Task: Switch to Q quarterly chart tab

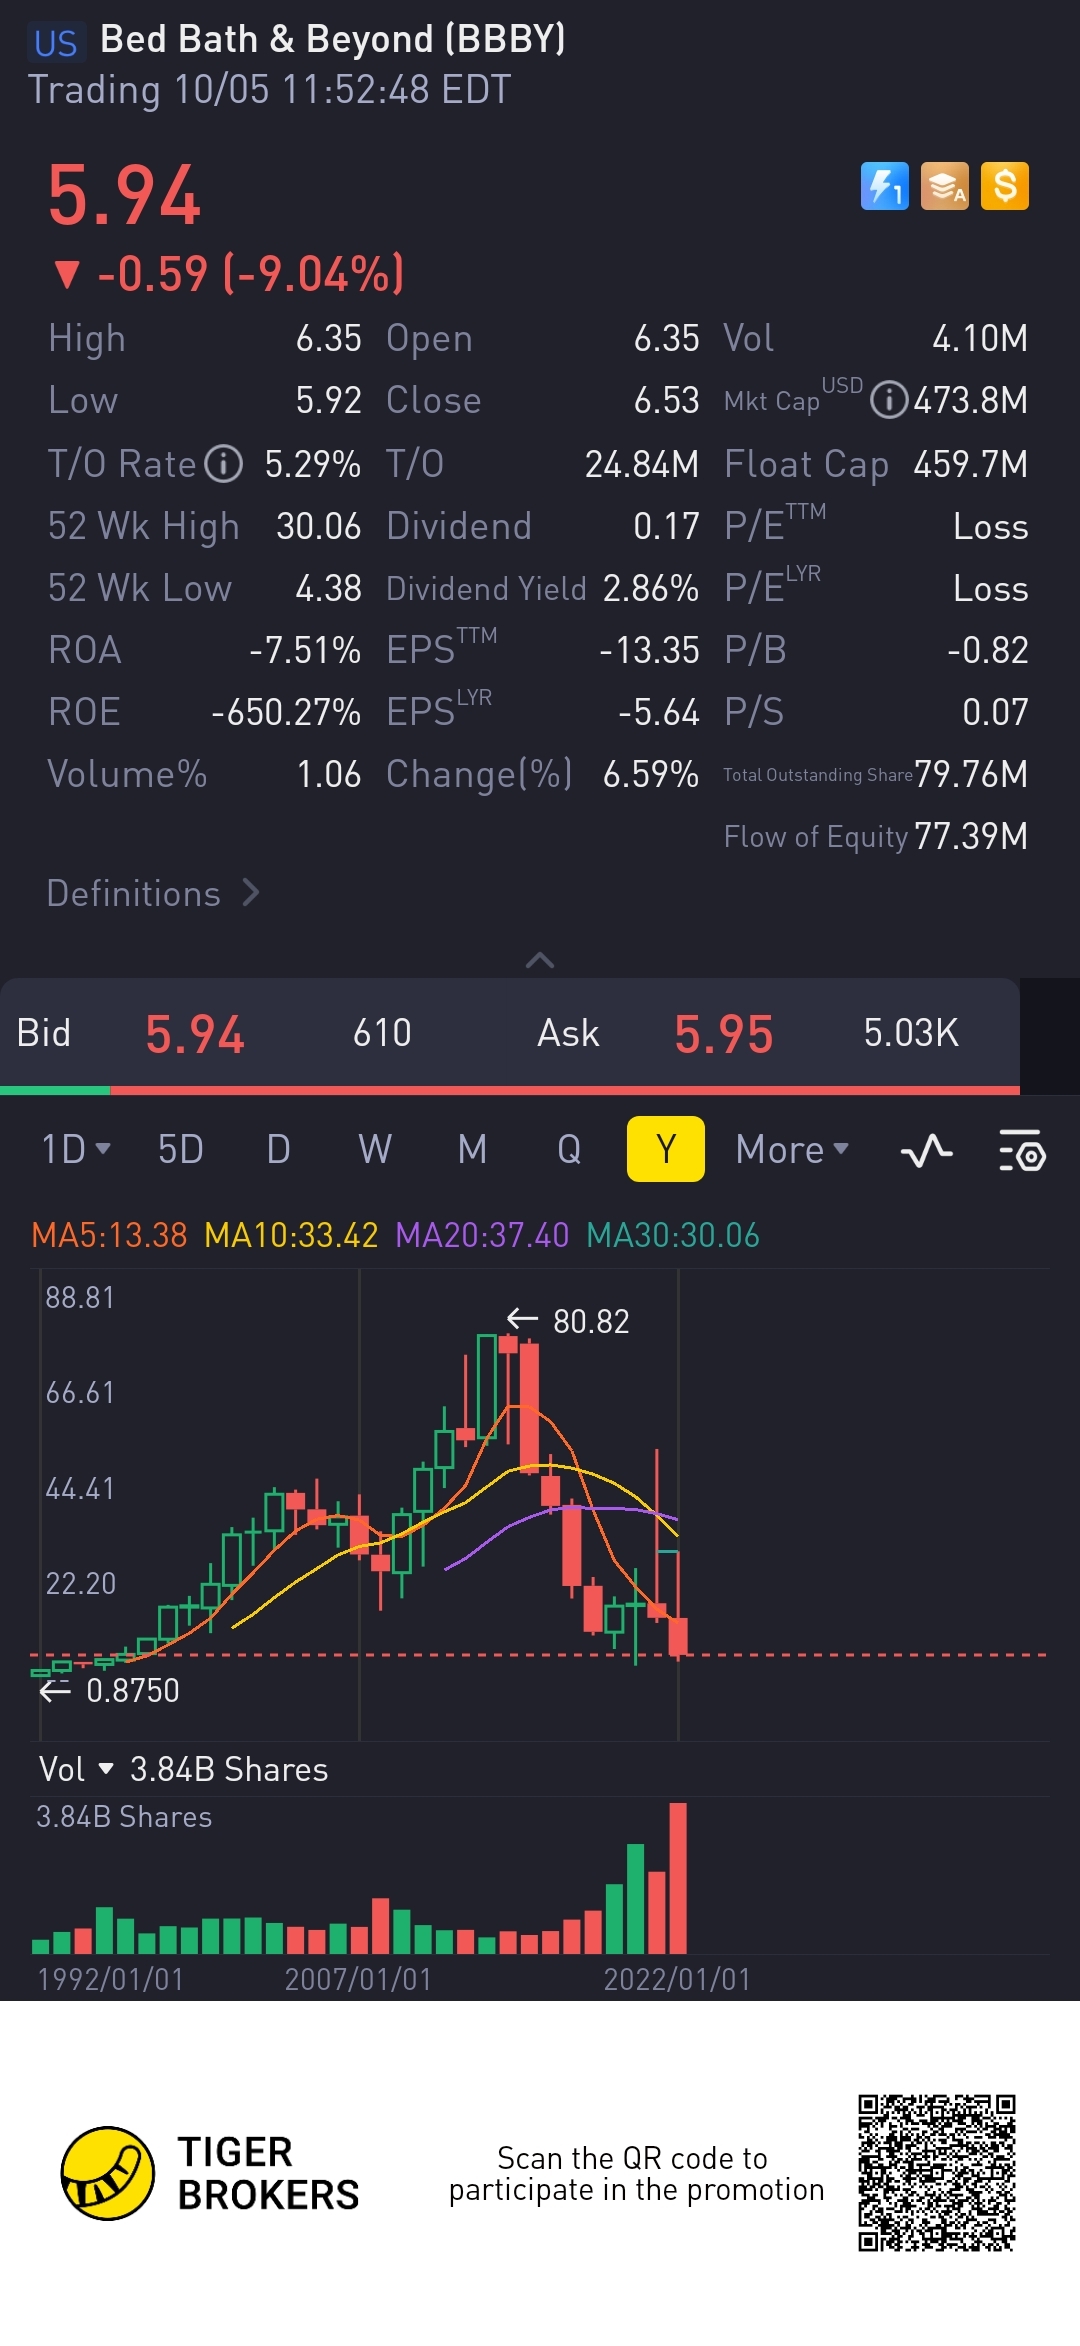Action: point(569,1150)
